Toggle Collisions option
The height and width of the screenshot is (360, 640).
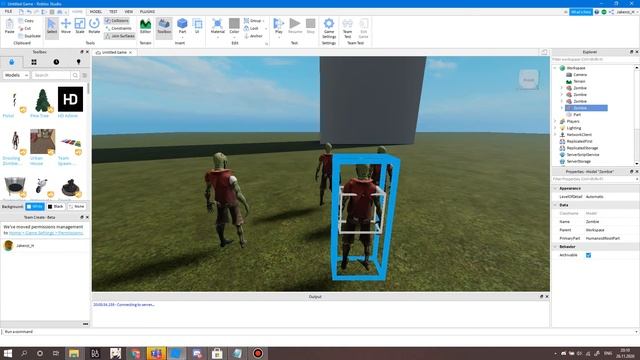117,21
